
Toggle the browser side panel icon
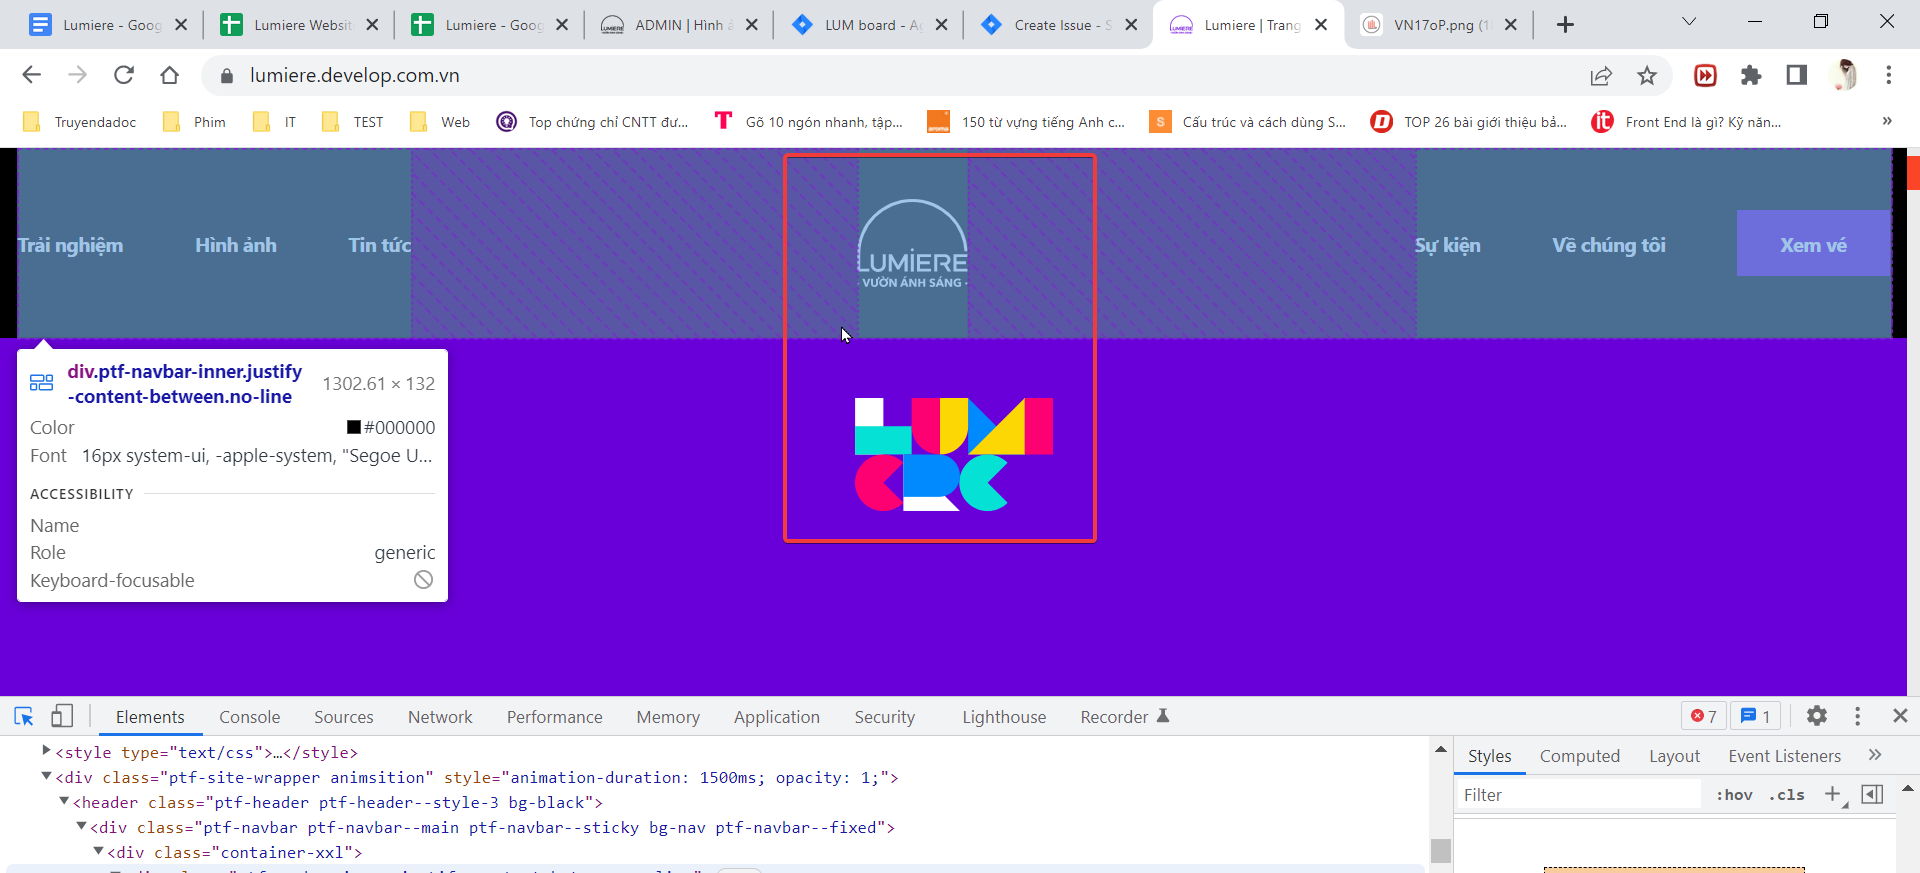pos(1797,75)
